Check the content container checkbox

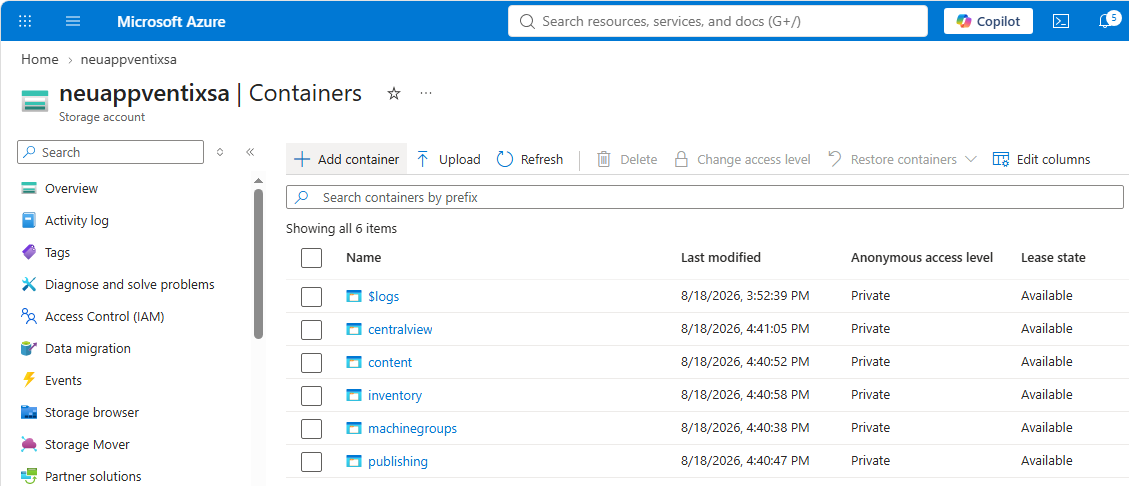311,362
